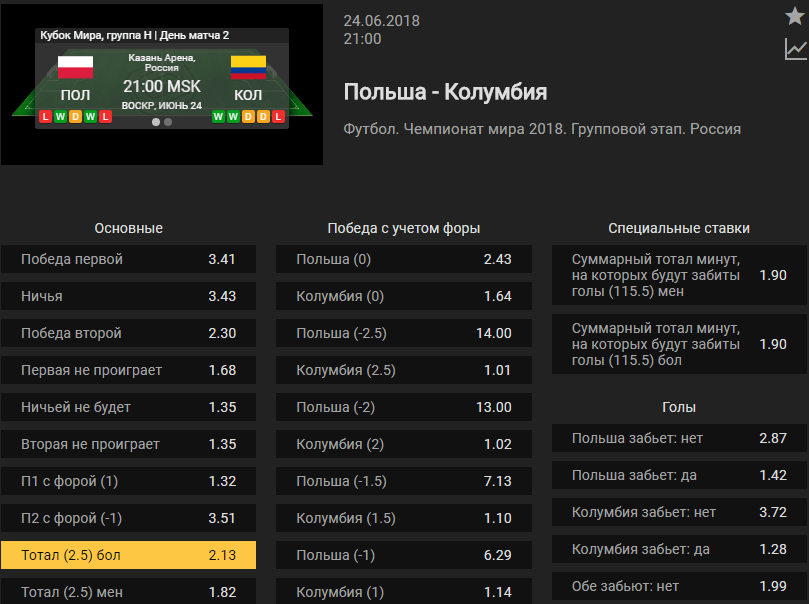Viewport: 809px width, 604px height.
Task: Choose Колумбия (2) at 1.02
Action: coord(404,444)
